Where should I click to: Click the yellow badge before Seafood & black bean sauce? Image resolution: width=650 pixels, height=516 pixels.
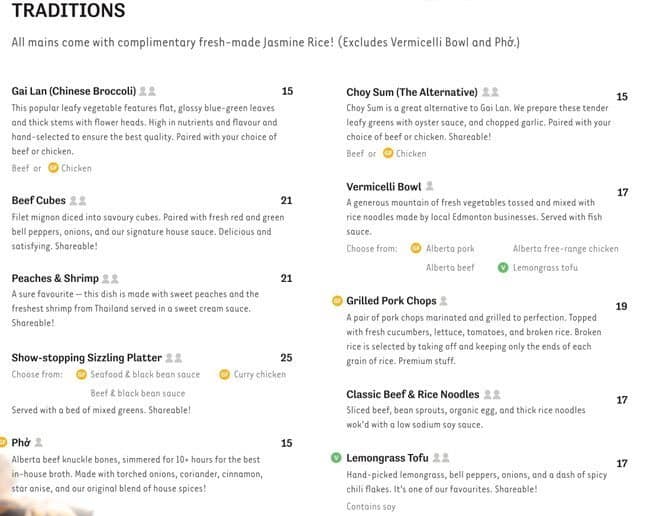[82, 374]
